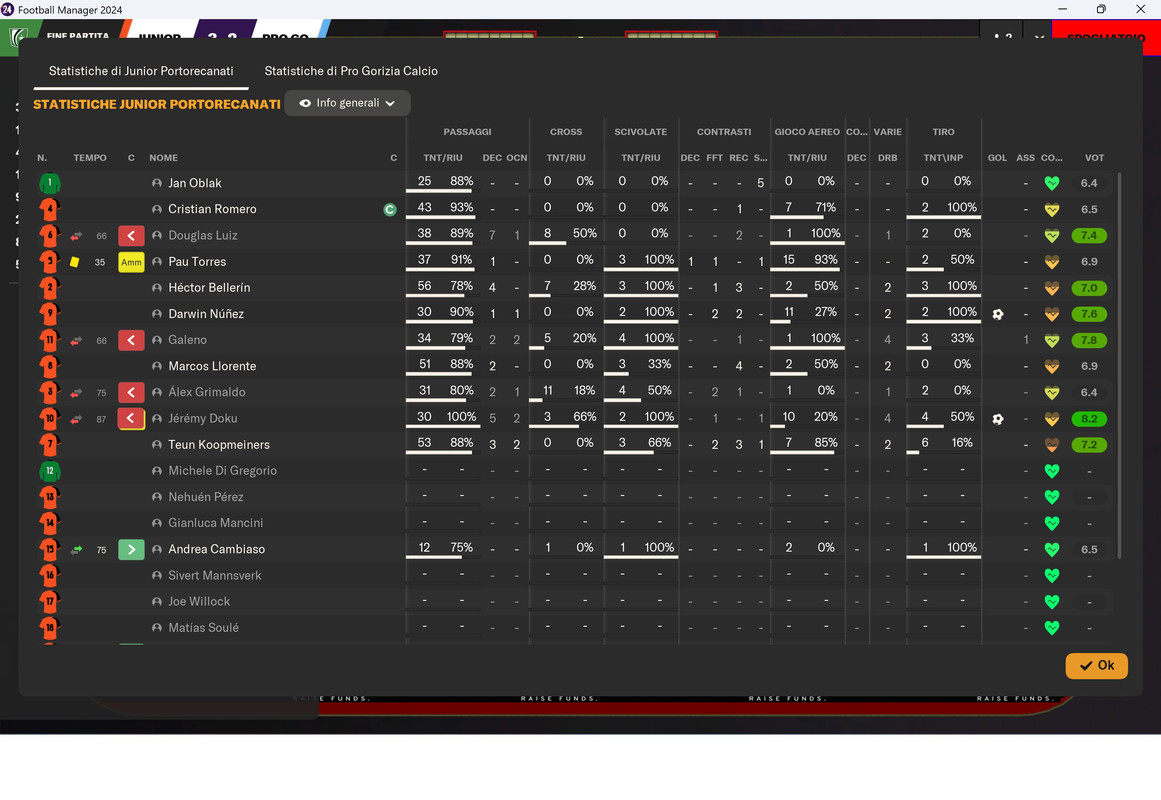
Task: Click Cristian Romero's captain C badge
Action: (389, 210)
